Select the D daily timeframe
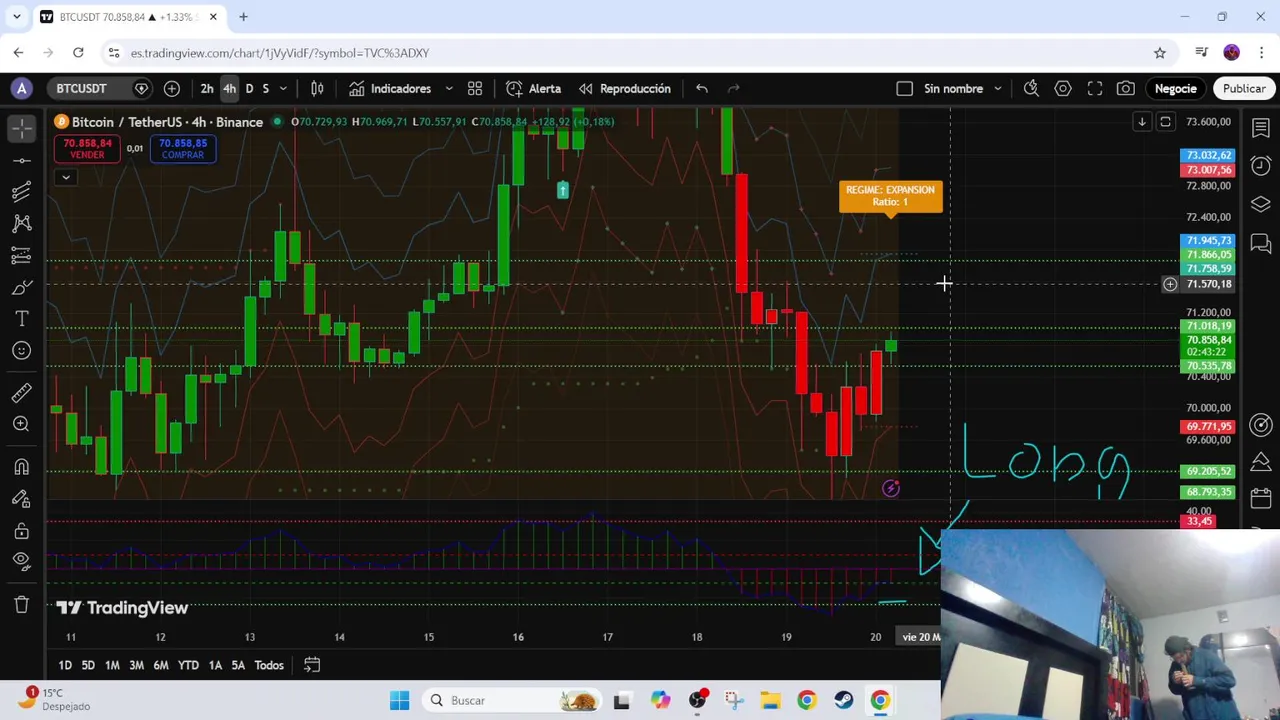1280x720 pixels. click(x=249, y=89)
